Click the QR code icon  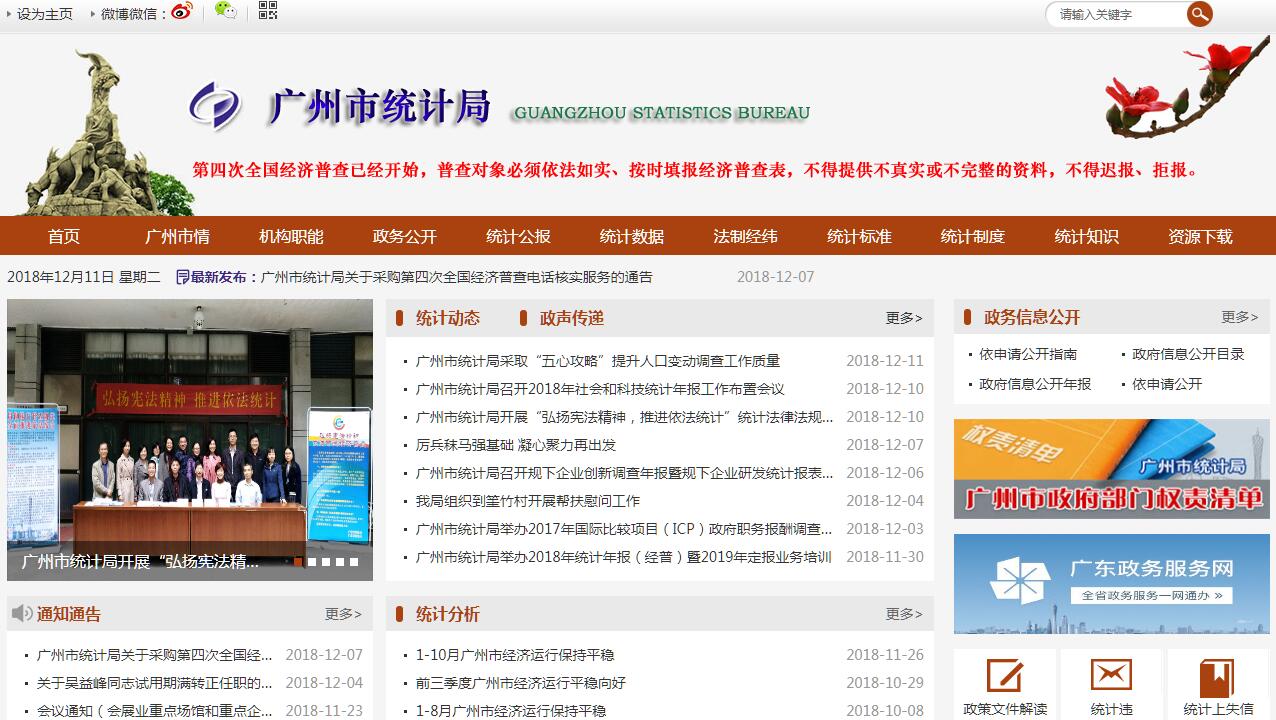(x=267, y=12)
